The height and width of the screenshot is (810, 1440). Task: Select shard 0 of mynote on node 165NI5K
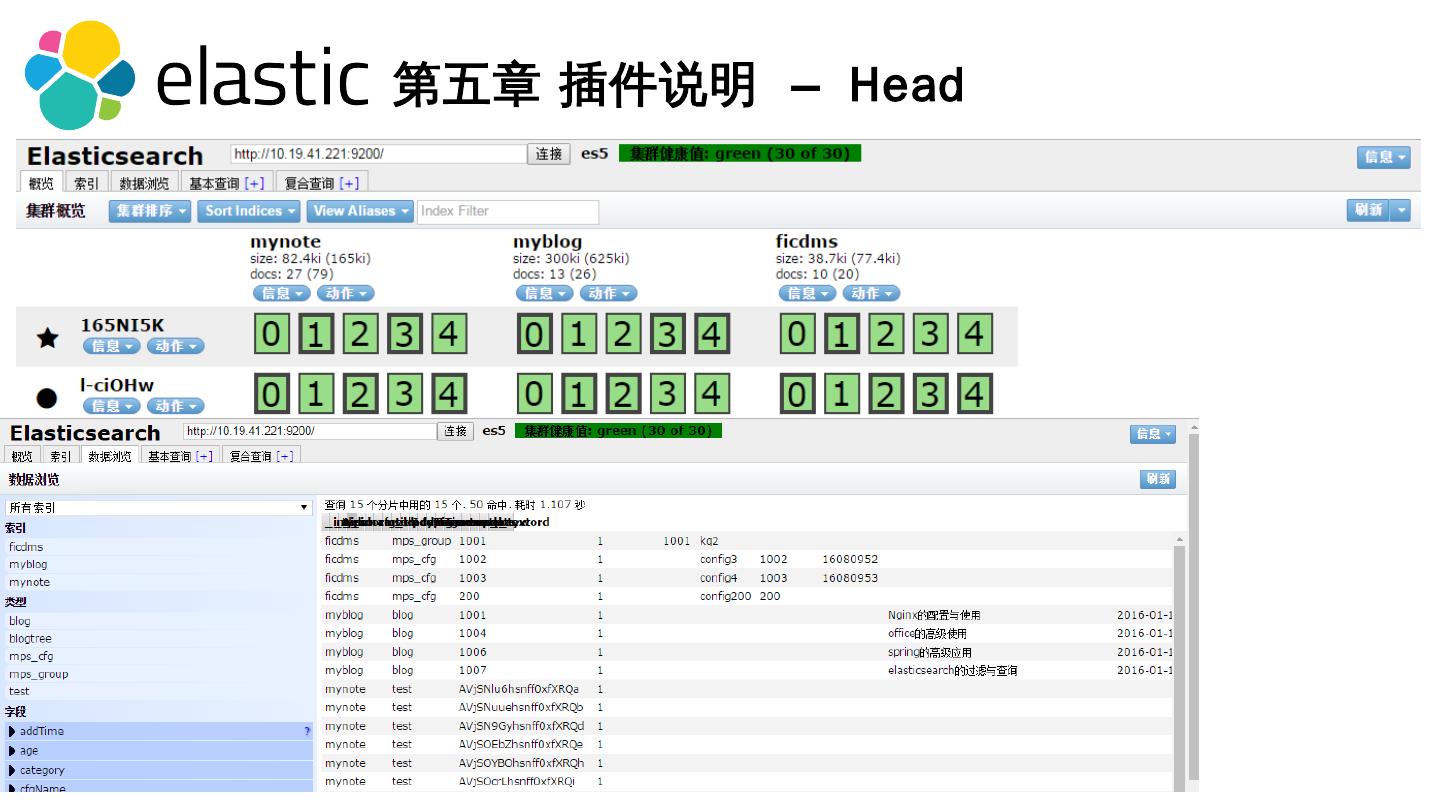tap(272, 335)
